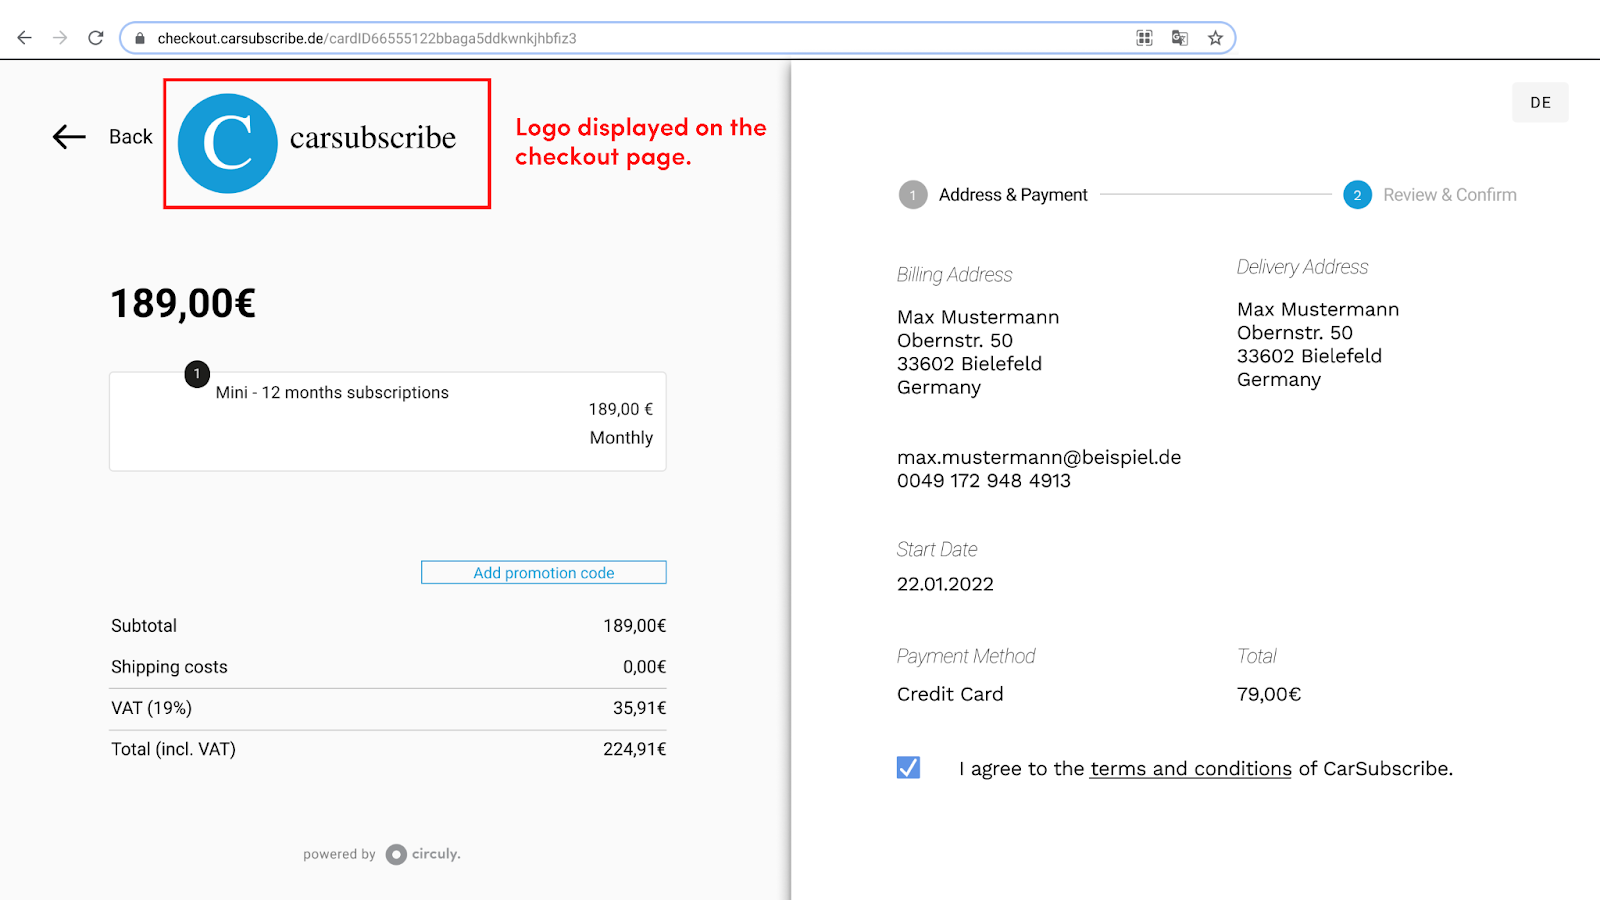Click the total value 79,00€
The width and height of the screenshot is (1600, 900).
click(x=1269, y=694)
